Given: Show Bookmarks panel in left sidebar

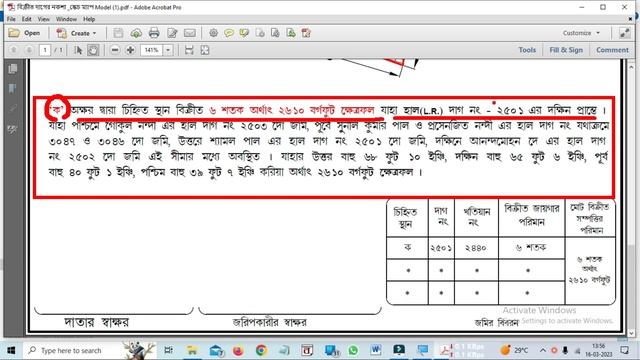Looking at the screenshot, I should (13, 89).
